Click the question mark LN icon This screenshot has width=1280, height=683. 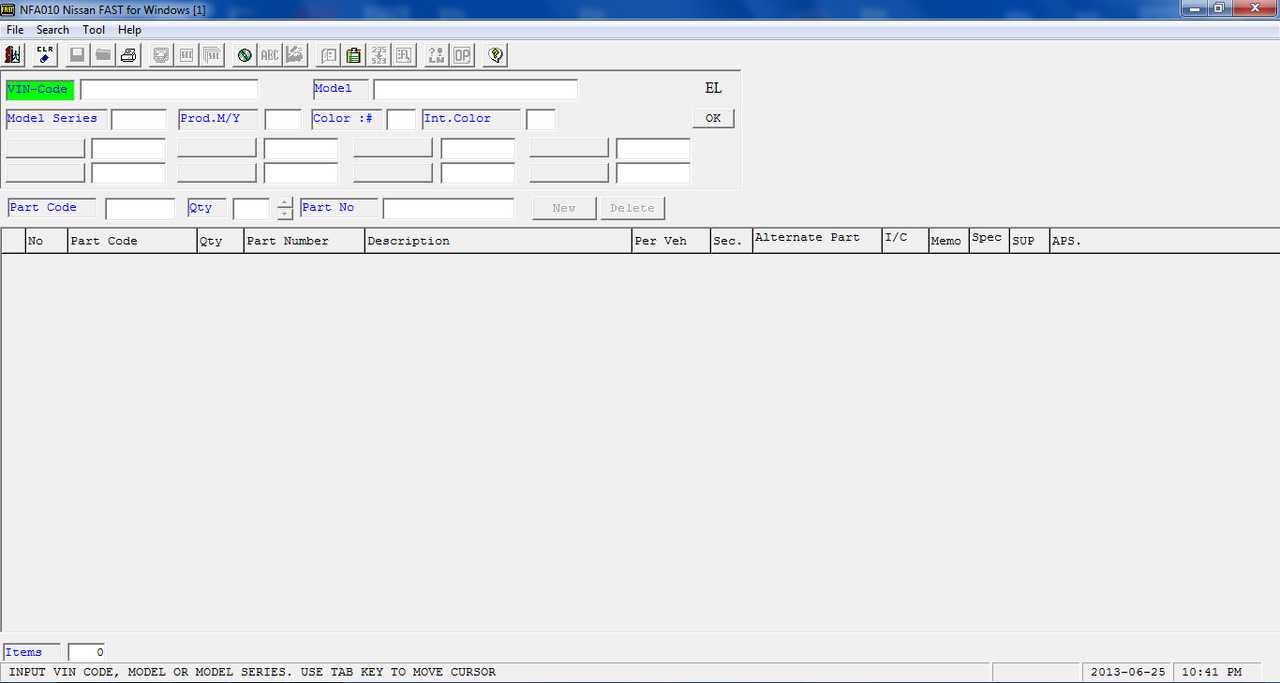tap(436, 55)
